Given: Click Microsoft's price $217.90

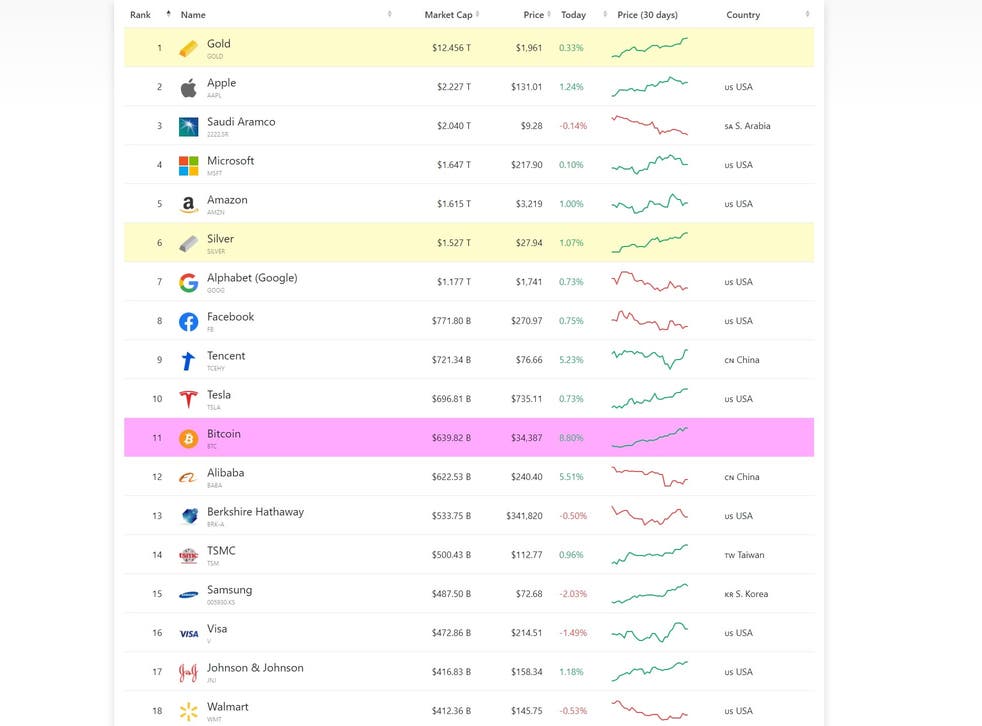Looking at the screenshot, I should pyautogui.click(x=527, y=165).
